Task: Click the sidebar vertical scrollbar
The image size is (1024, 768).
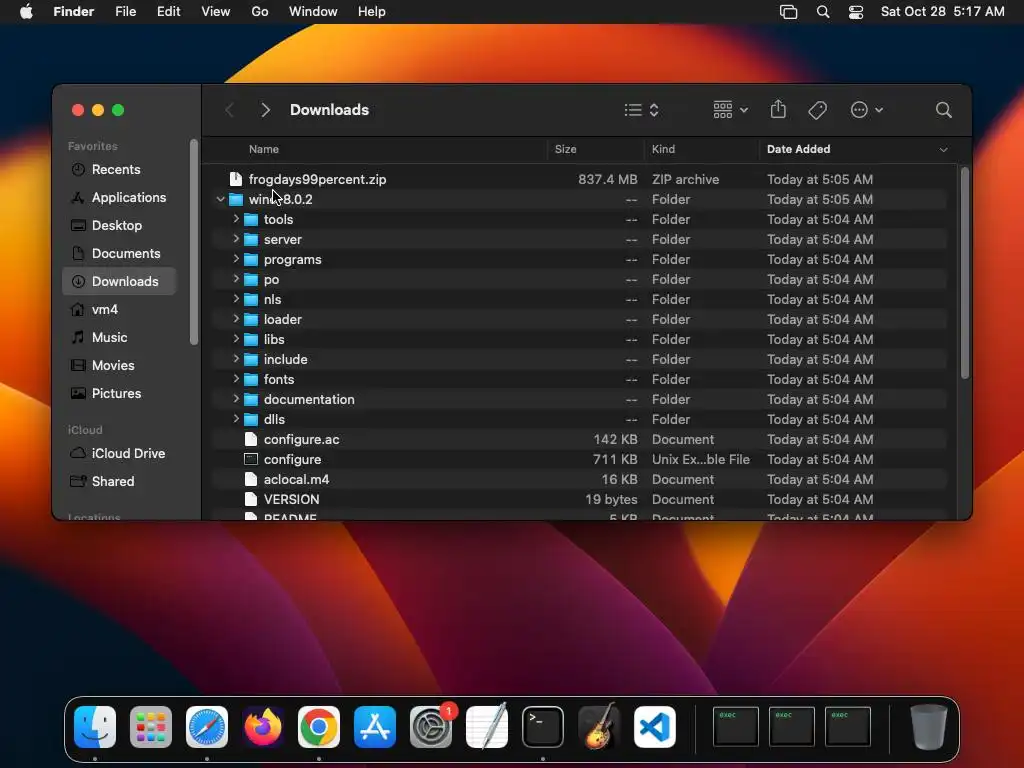Action: point(193,242)
